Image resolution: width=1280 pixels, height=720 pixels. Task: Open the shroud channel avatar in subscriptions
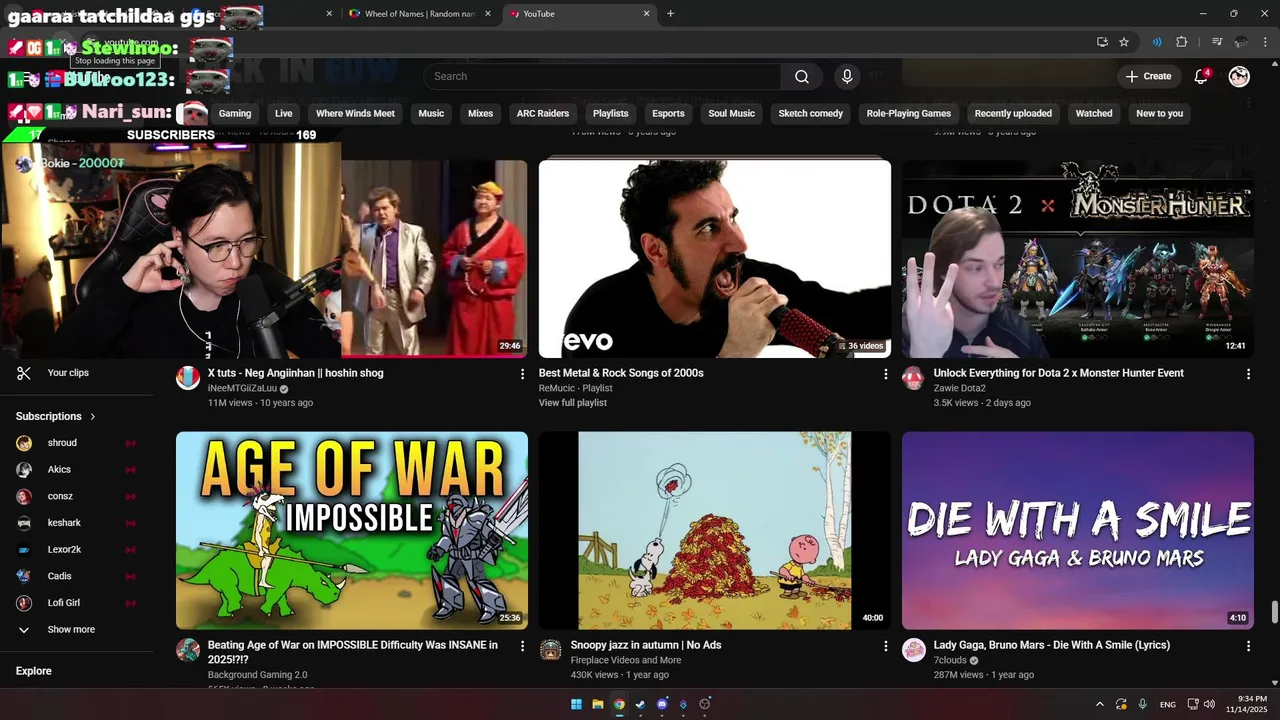[x=24, y=443]
